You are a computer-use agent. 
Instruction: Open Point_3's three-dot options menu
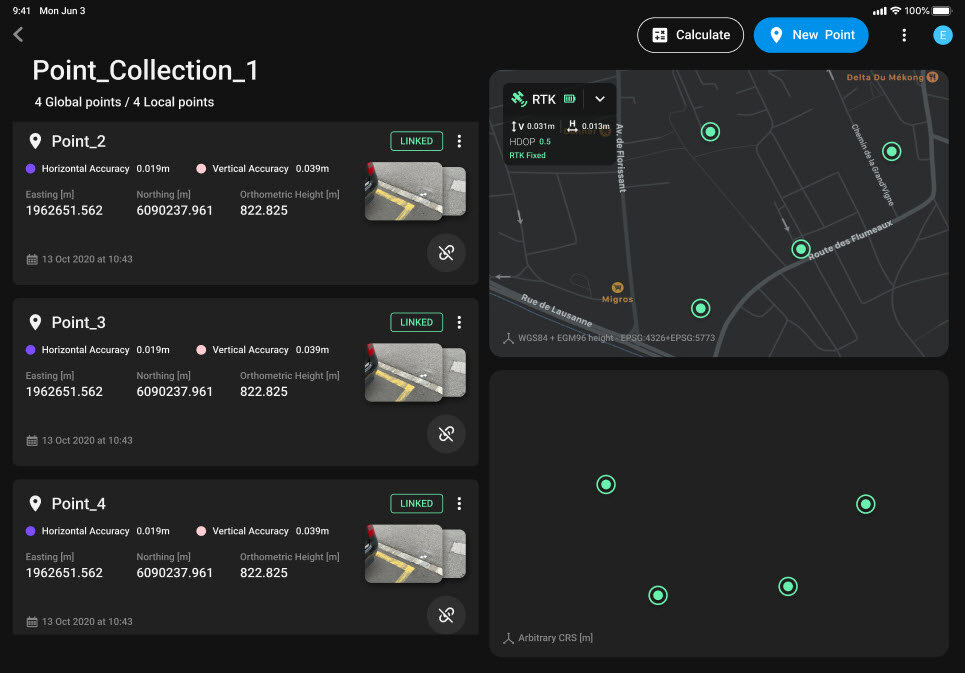[459, 322]
